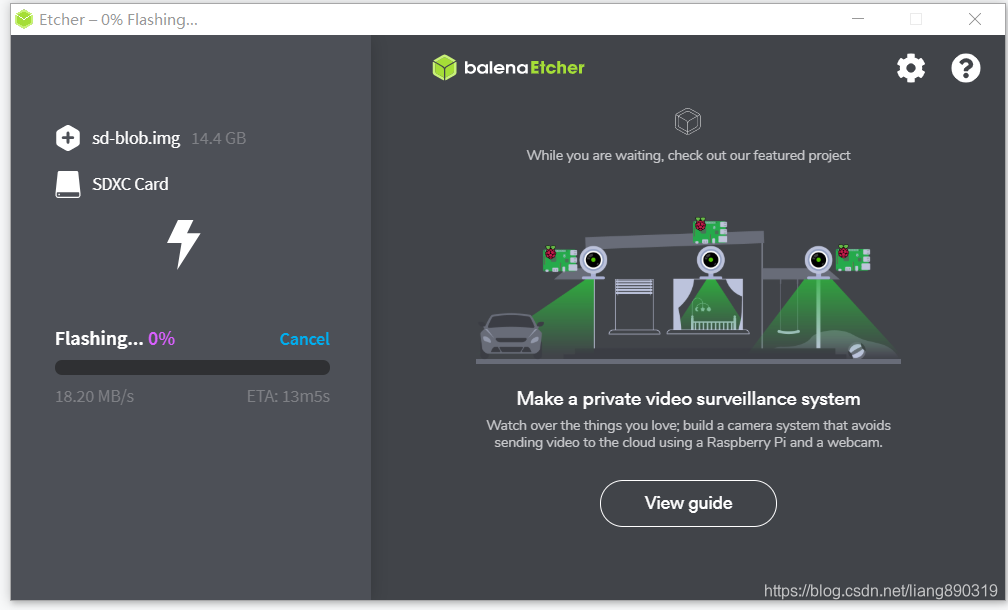Click the Flashing... status label

click(99, 338)
